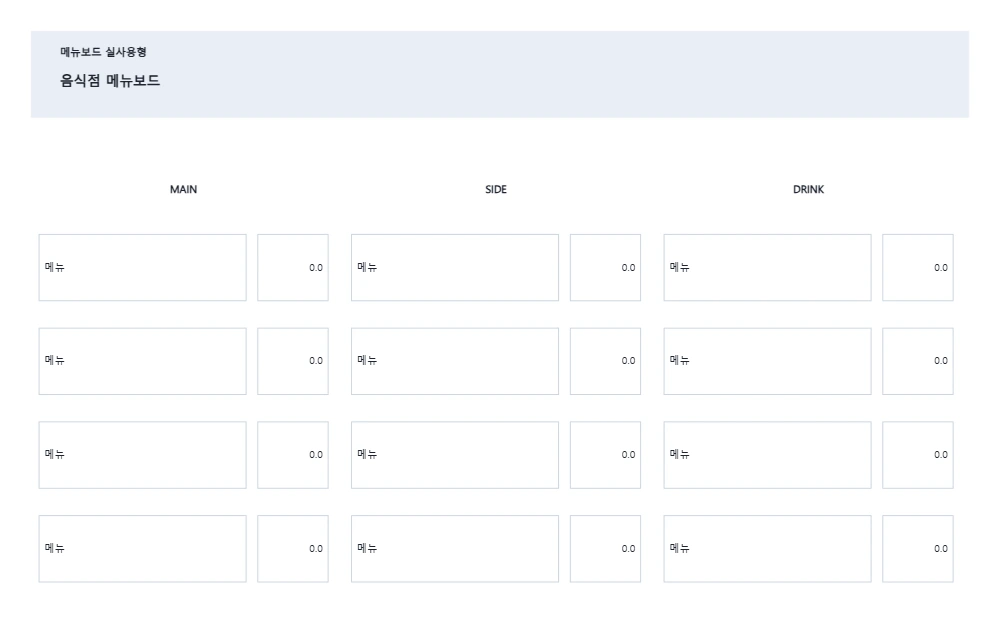Click the fourth-row menu name field under SIDE
Screen dimensions: 1000x625
pyautogui.click(x=455, y=548)
